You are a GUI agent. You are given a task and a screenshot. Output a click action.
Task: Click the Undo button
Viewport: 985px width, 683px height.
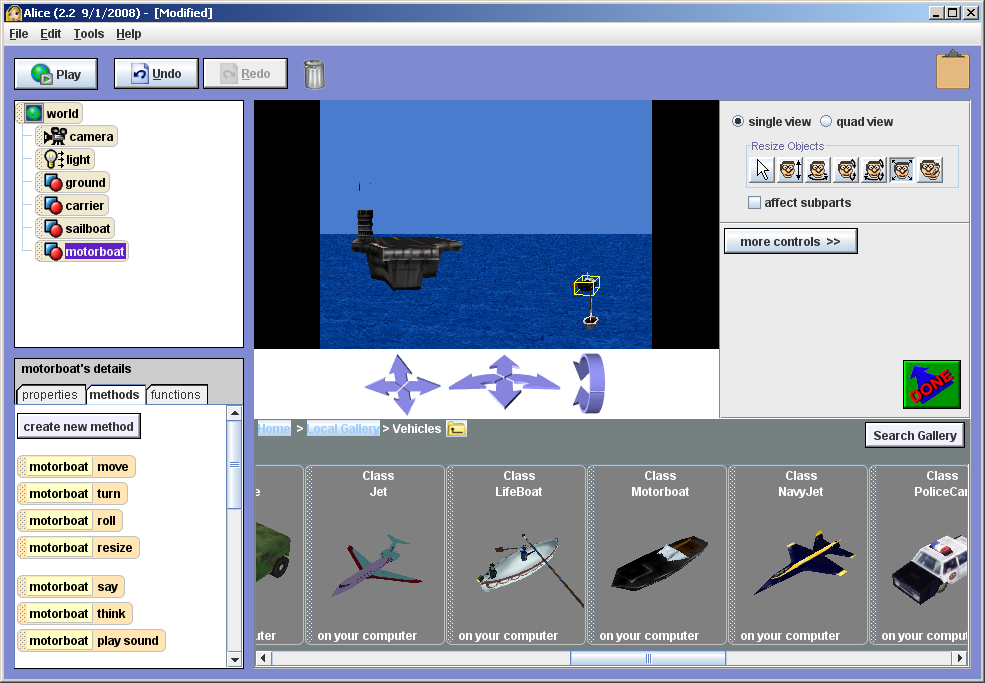[156, 74]
